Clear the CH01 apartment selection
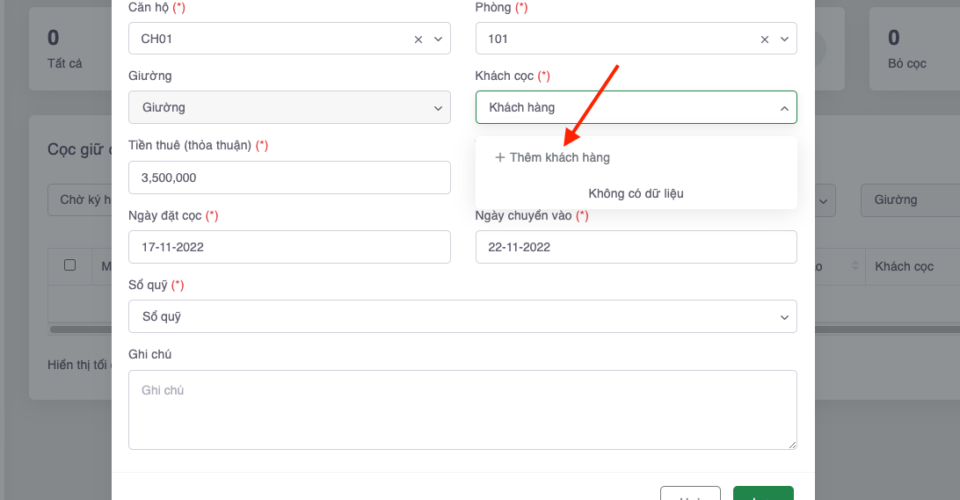960x500 pixels. click(x=418, y=39)
